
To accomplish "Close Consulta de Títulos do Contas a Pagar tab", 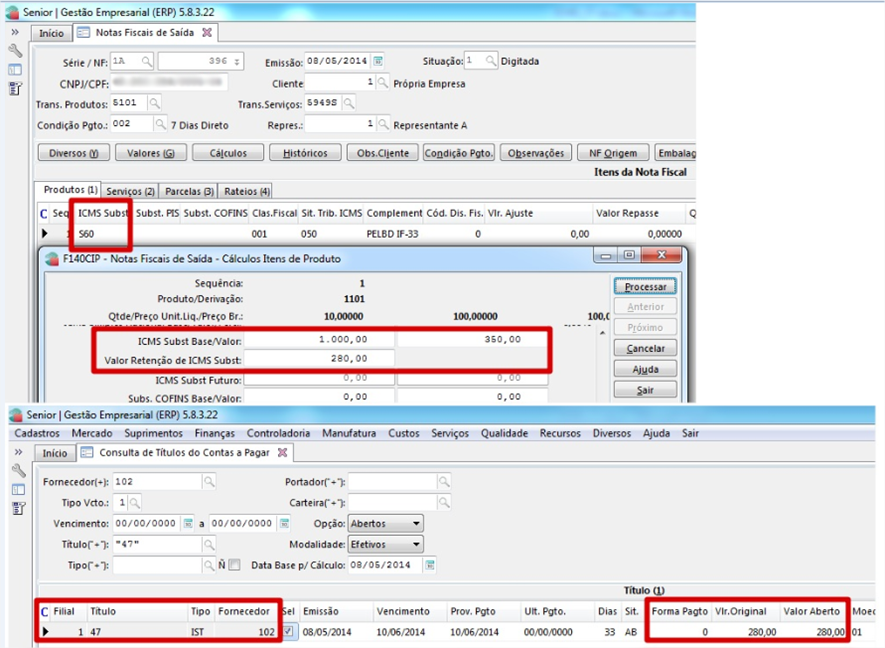I will (x=283, y=453).
